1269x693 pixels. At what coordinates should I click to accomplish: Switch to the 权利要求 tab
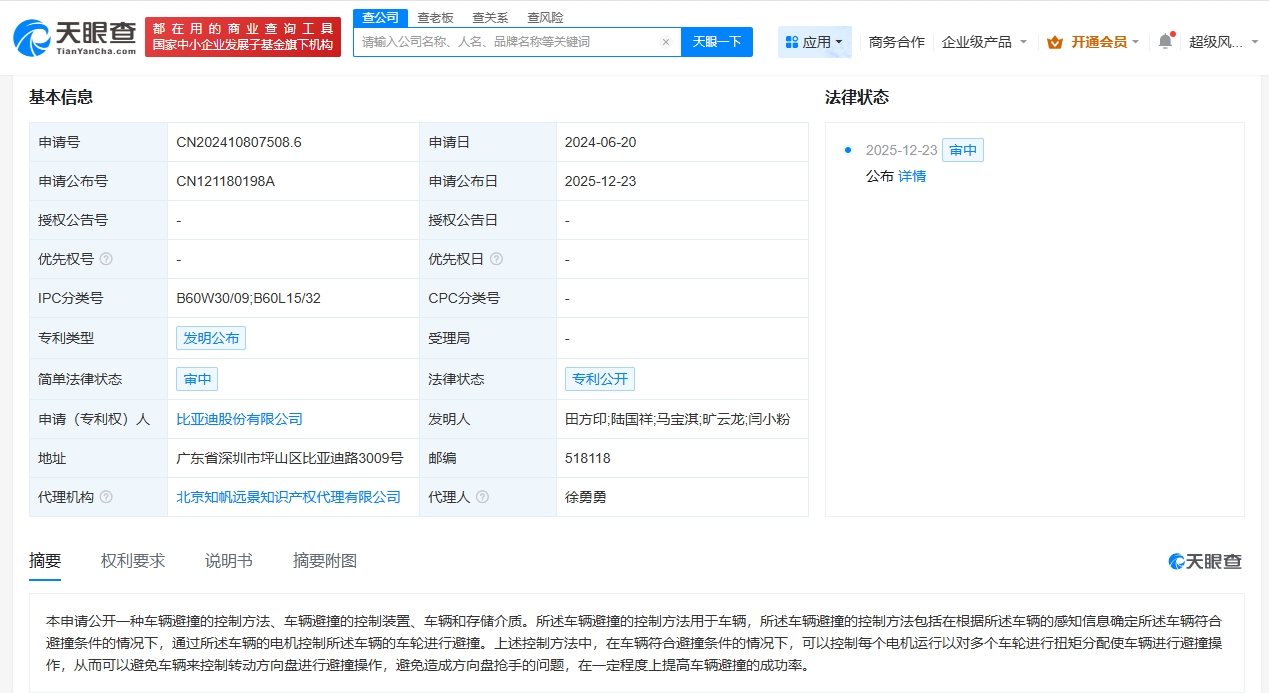[x=133, y=561]
